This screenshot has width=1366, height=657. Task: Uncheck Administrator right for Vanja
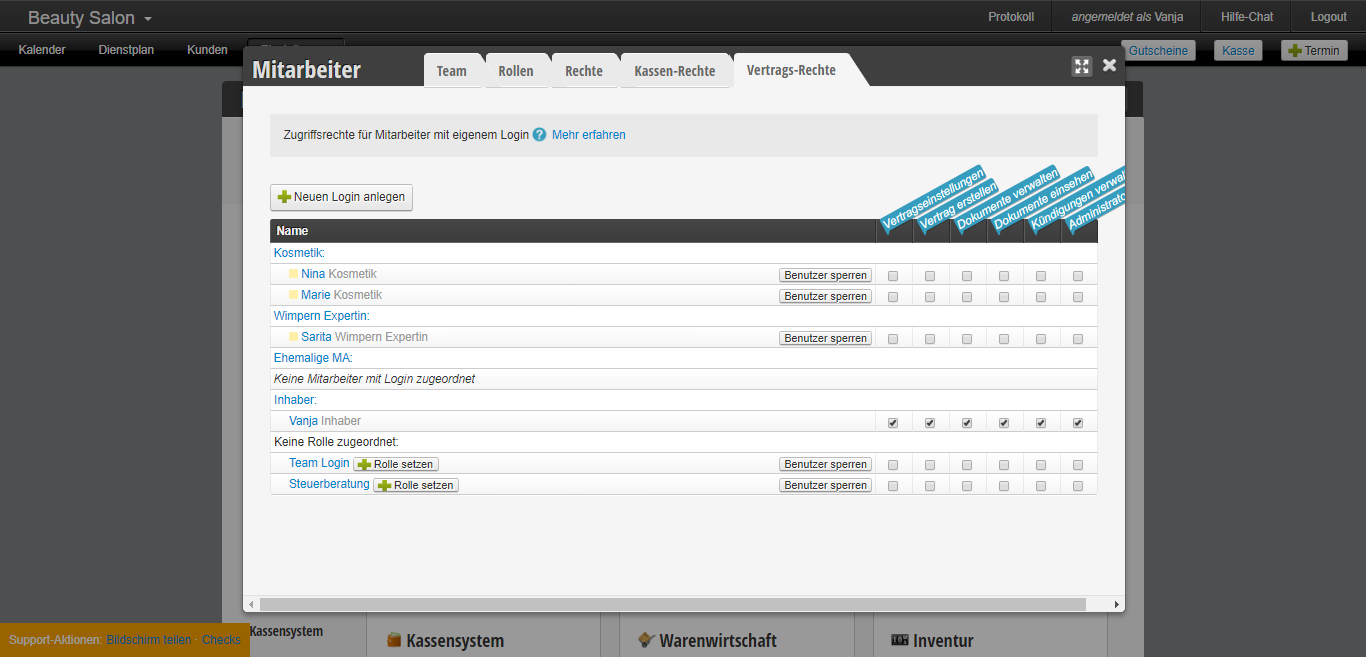(1078, 422)
